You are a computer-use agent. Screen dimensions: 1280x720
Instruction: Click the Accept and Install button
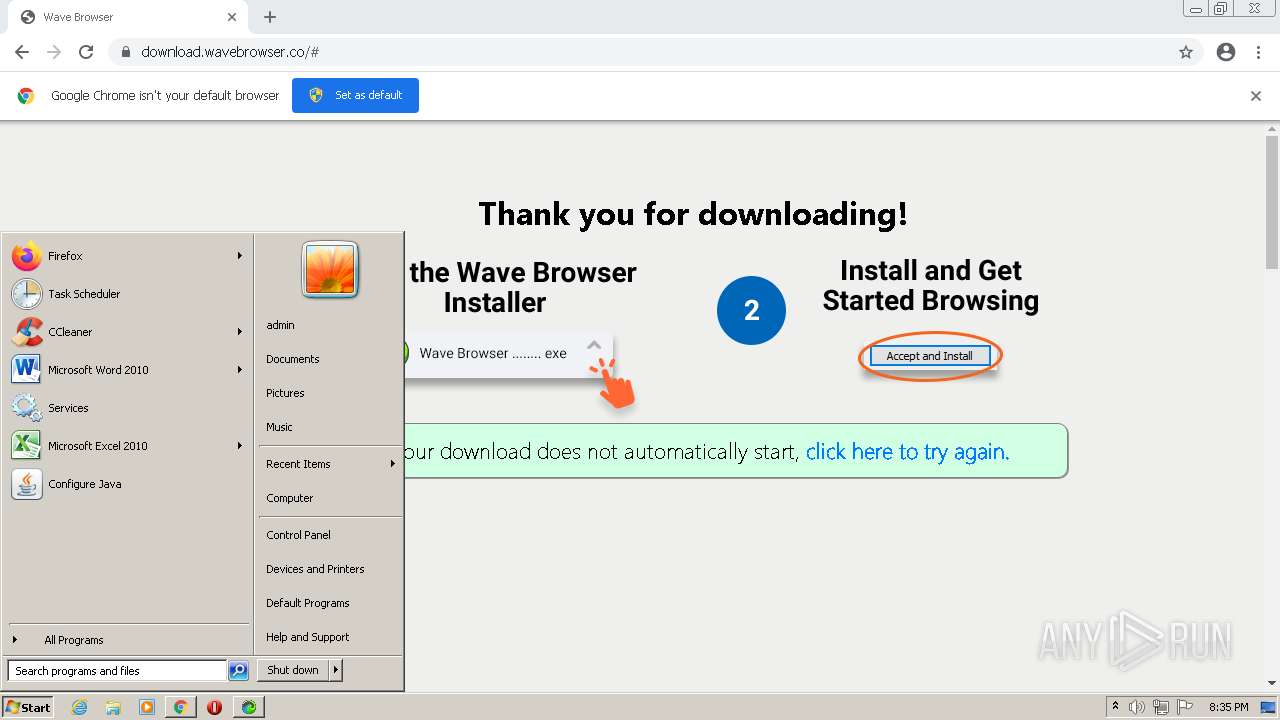click(x=929, y=356)
